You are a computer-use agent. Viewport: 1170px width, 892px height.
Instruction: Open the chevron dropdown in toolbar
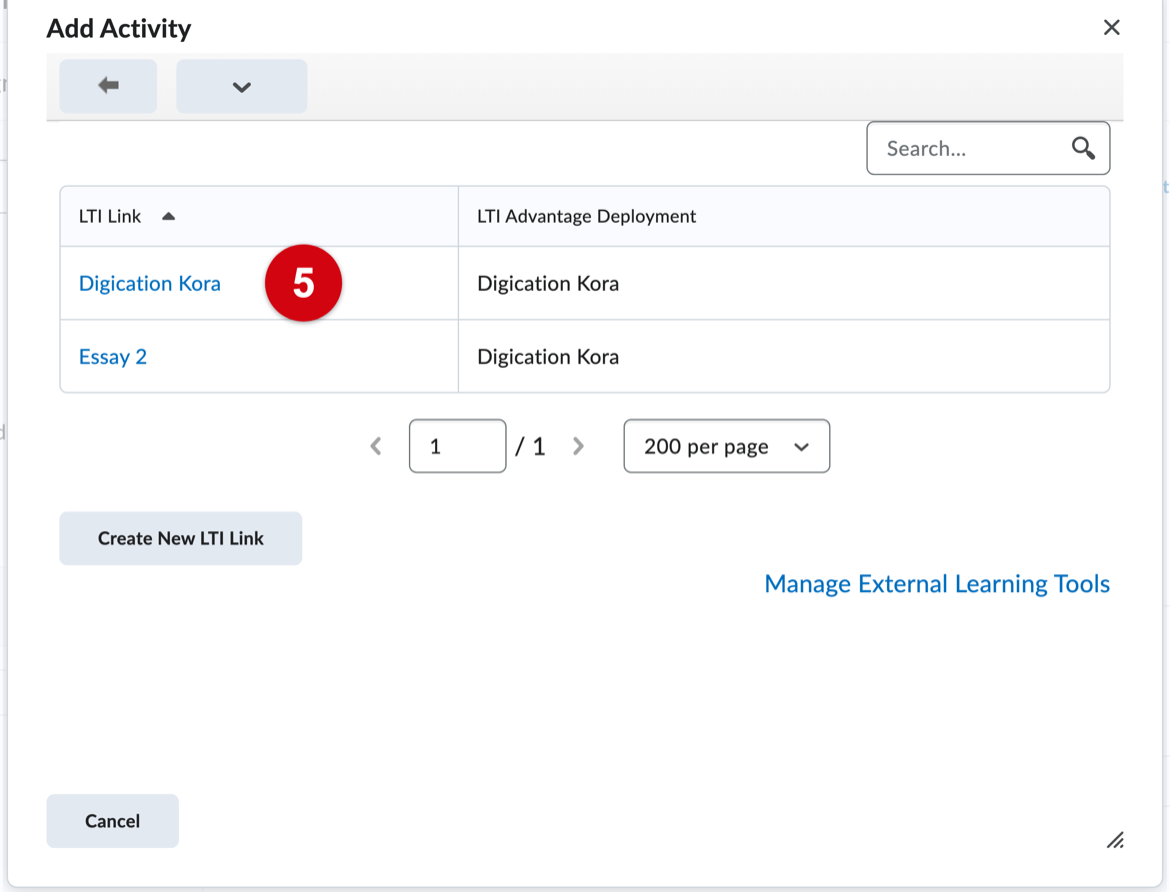click(242, 86)
